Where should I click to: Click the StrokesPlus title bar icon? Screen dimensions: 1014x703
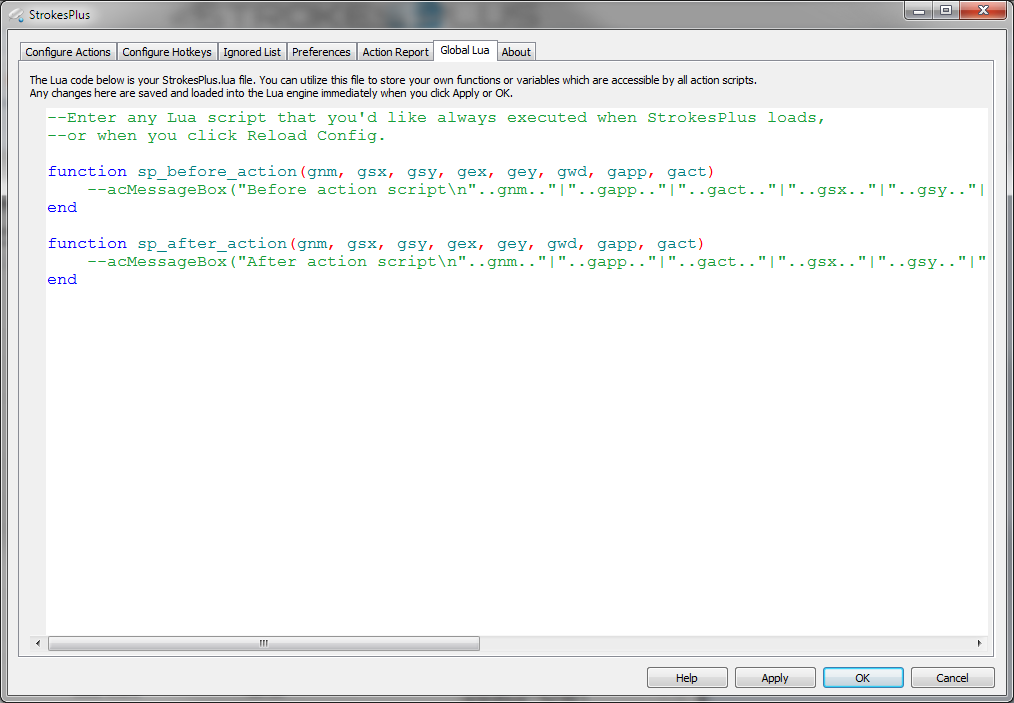pyautogui.click(x=16, y=14)
